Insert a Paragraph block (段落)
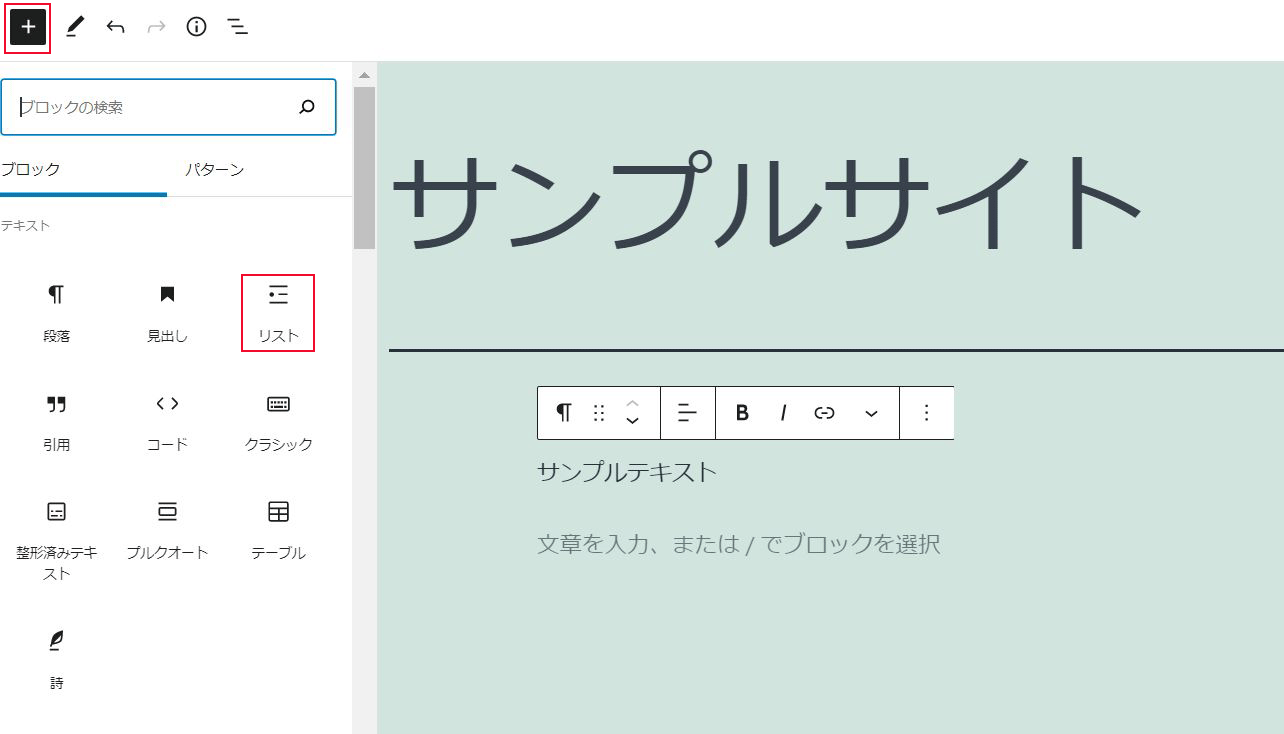 pos(57,312)
